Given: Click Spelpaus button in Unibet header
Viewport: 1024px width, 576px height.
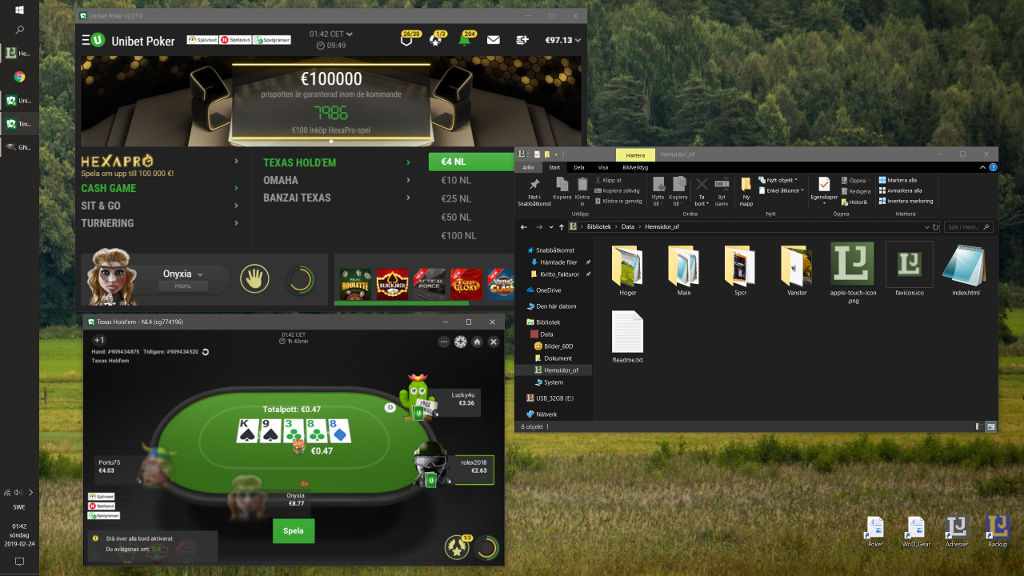Looking at the screenshot, I should [x=236, y=40].
